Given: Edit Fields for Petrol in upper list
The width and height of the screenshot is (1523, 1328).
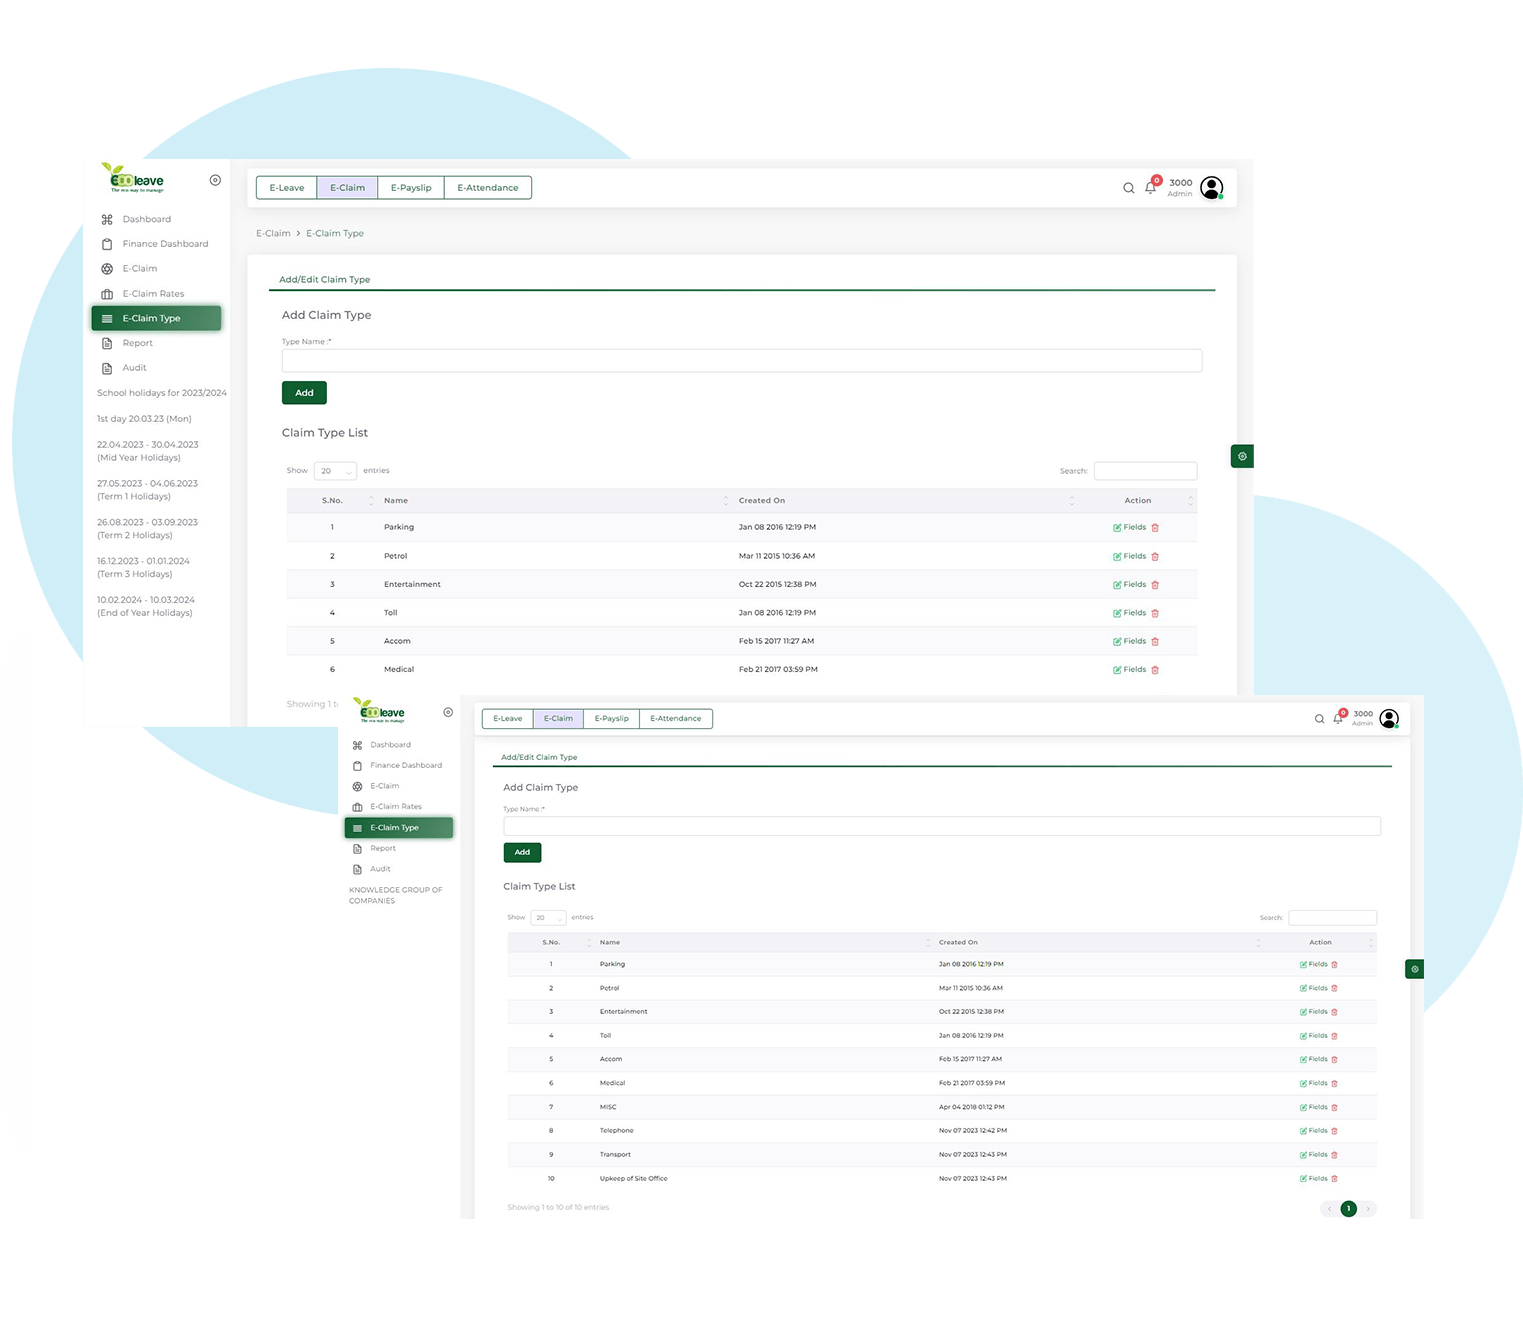Looking at the screenshot, I should pos(1130,557).
